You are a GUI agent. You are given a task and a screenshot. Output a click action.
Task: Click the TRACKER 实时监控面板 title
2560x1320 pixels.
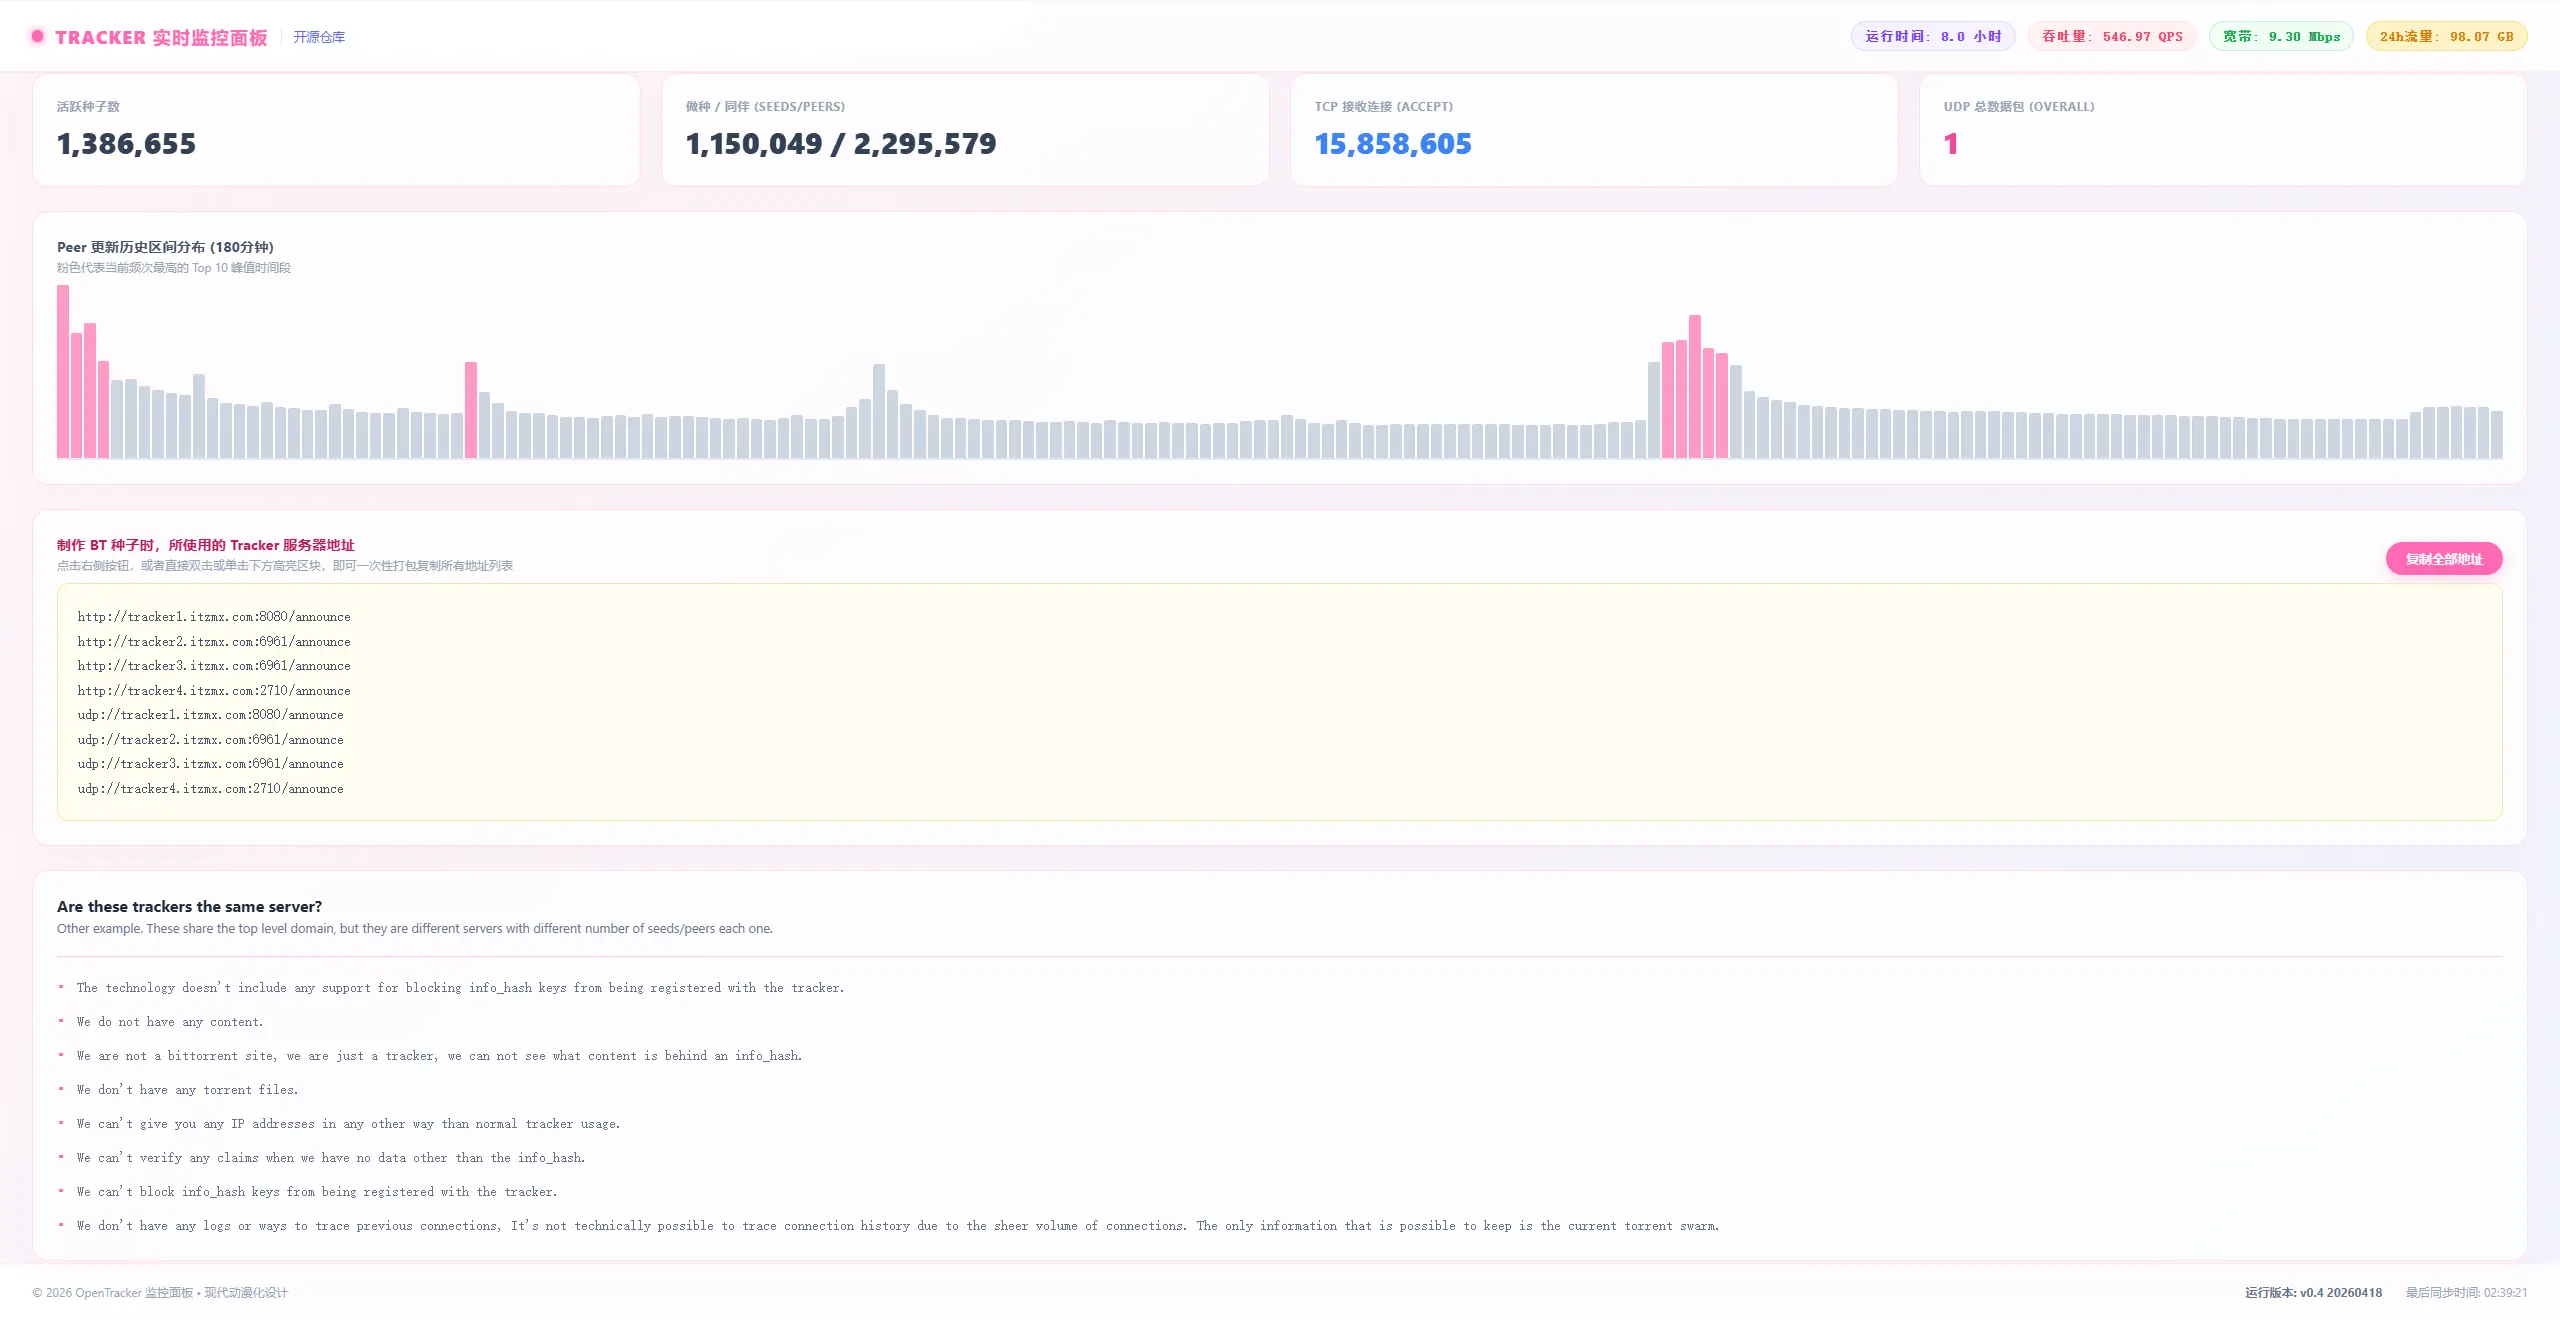(x=161, y=37)
